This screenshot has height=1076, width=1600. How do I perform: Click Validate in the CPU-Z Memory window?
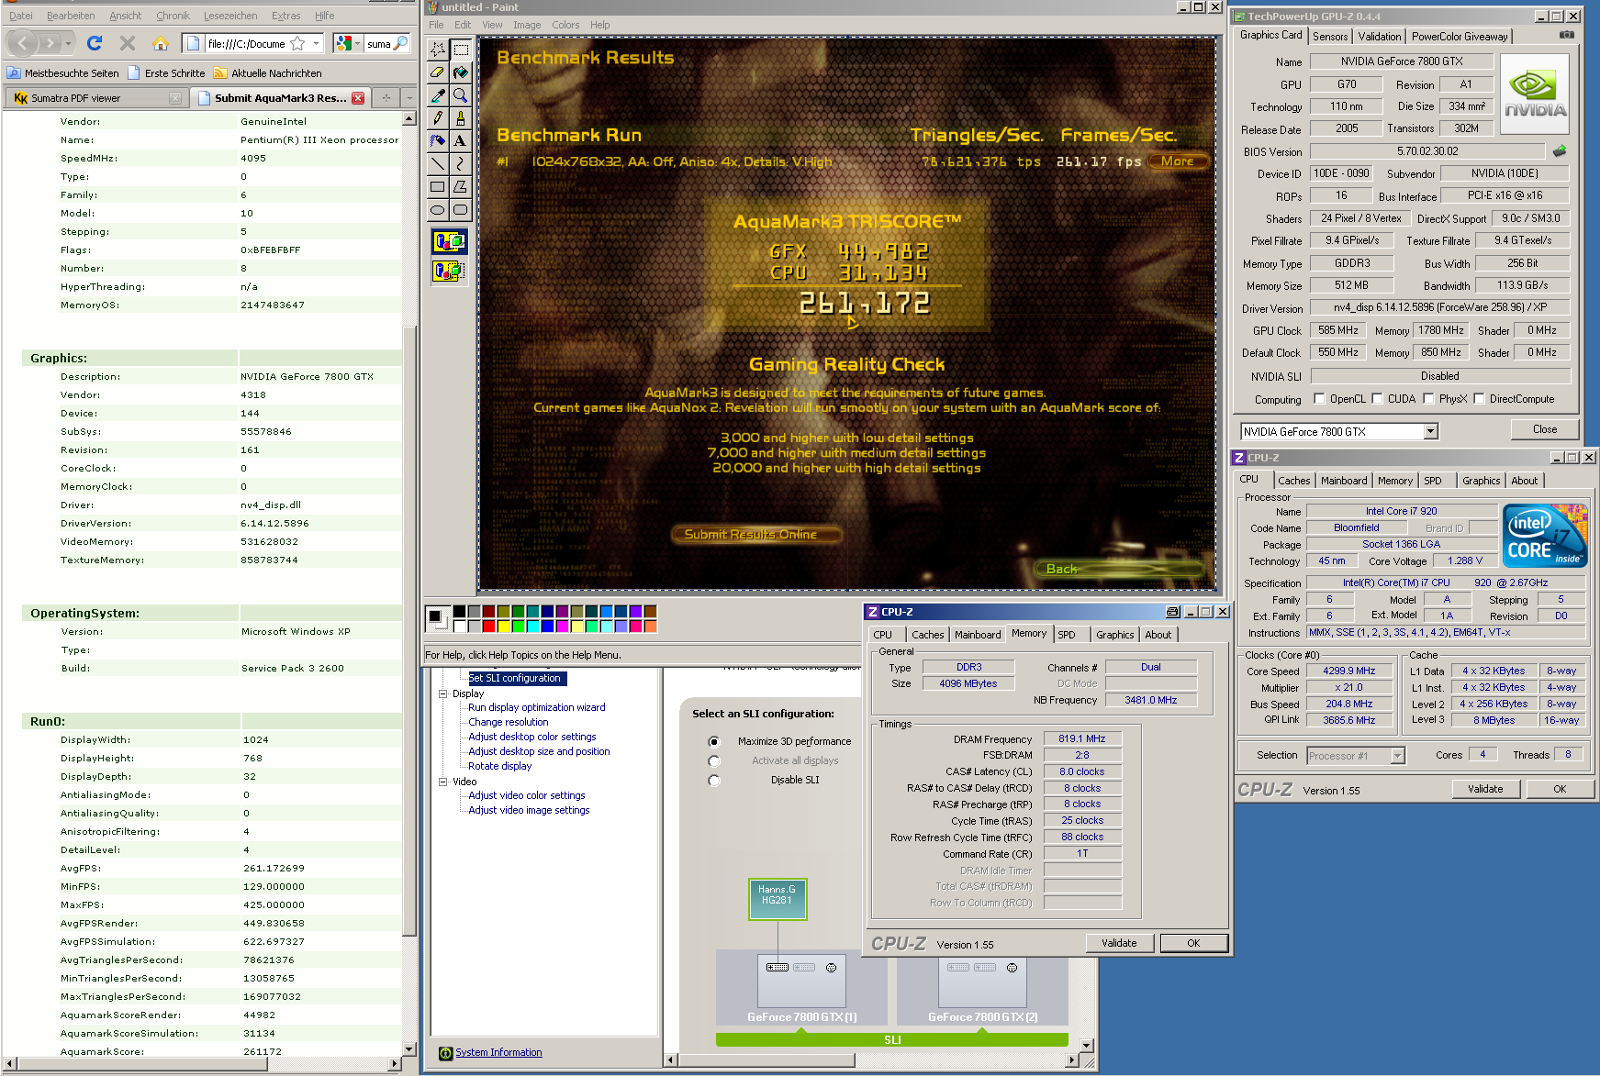pyautogui.click(x=1119, y=943)
